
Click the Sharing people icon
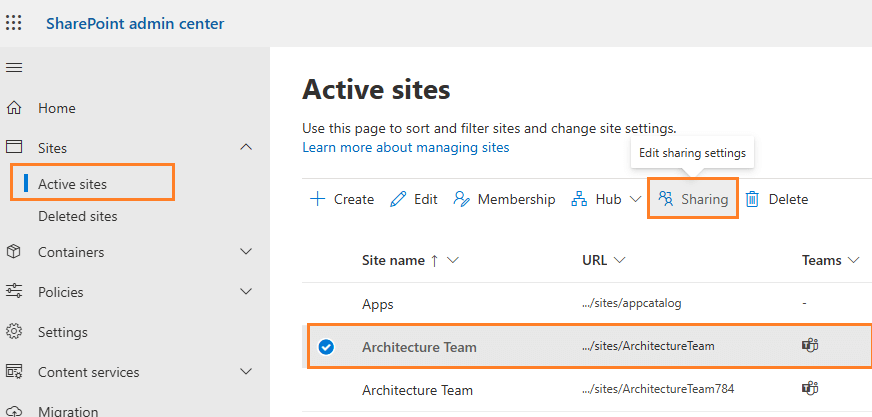point(666,198)
